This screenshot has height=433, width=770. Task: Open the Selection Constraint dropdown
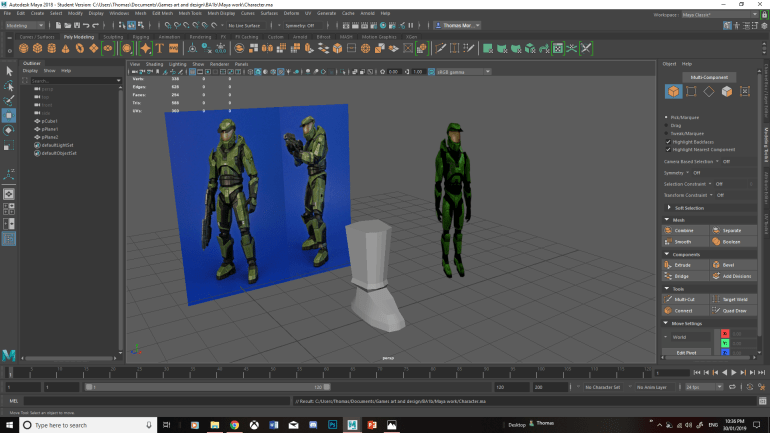tap(710, 184)
